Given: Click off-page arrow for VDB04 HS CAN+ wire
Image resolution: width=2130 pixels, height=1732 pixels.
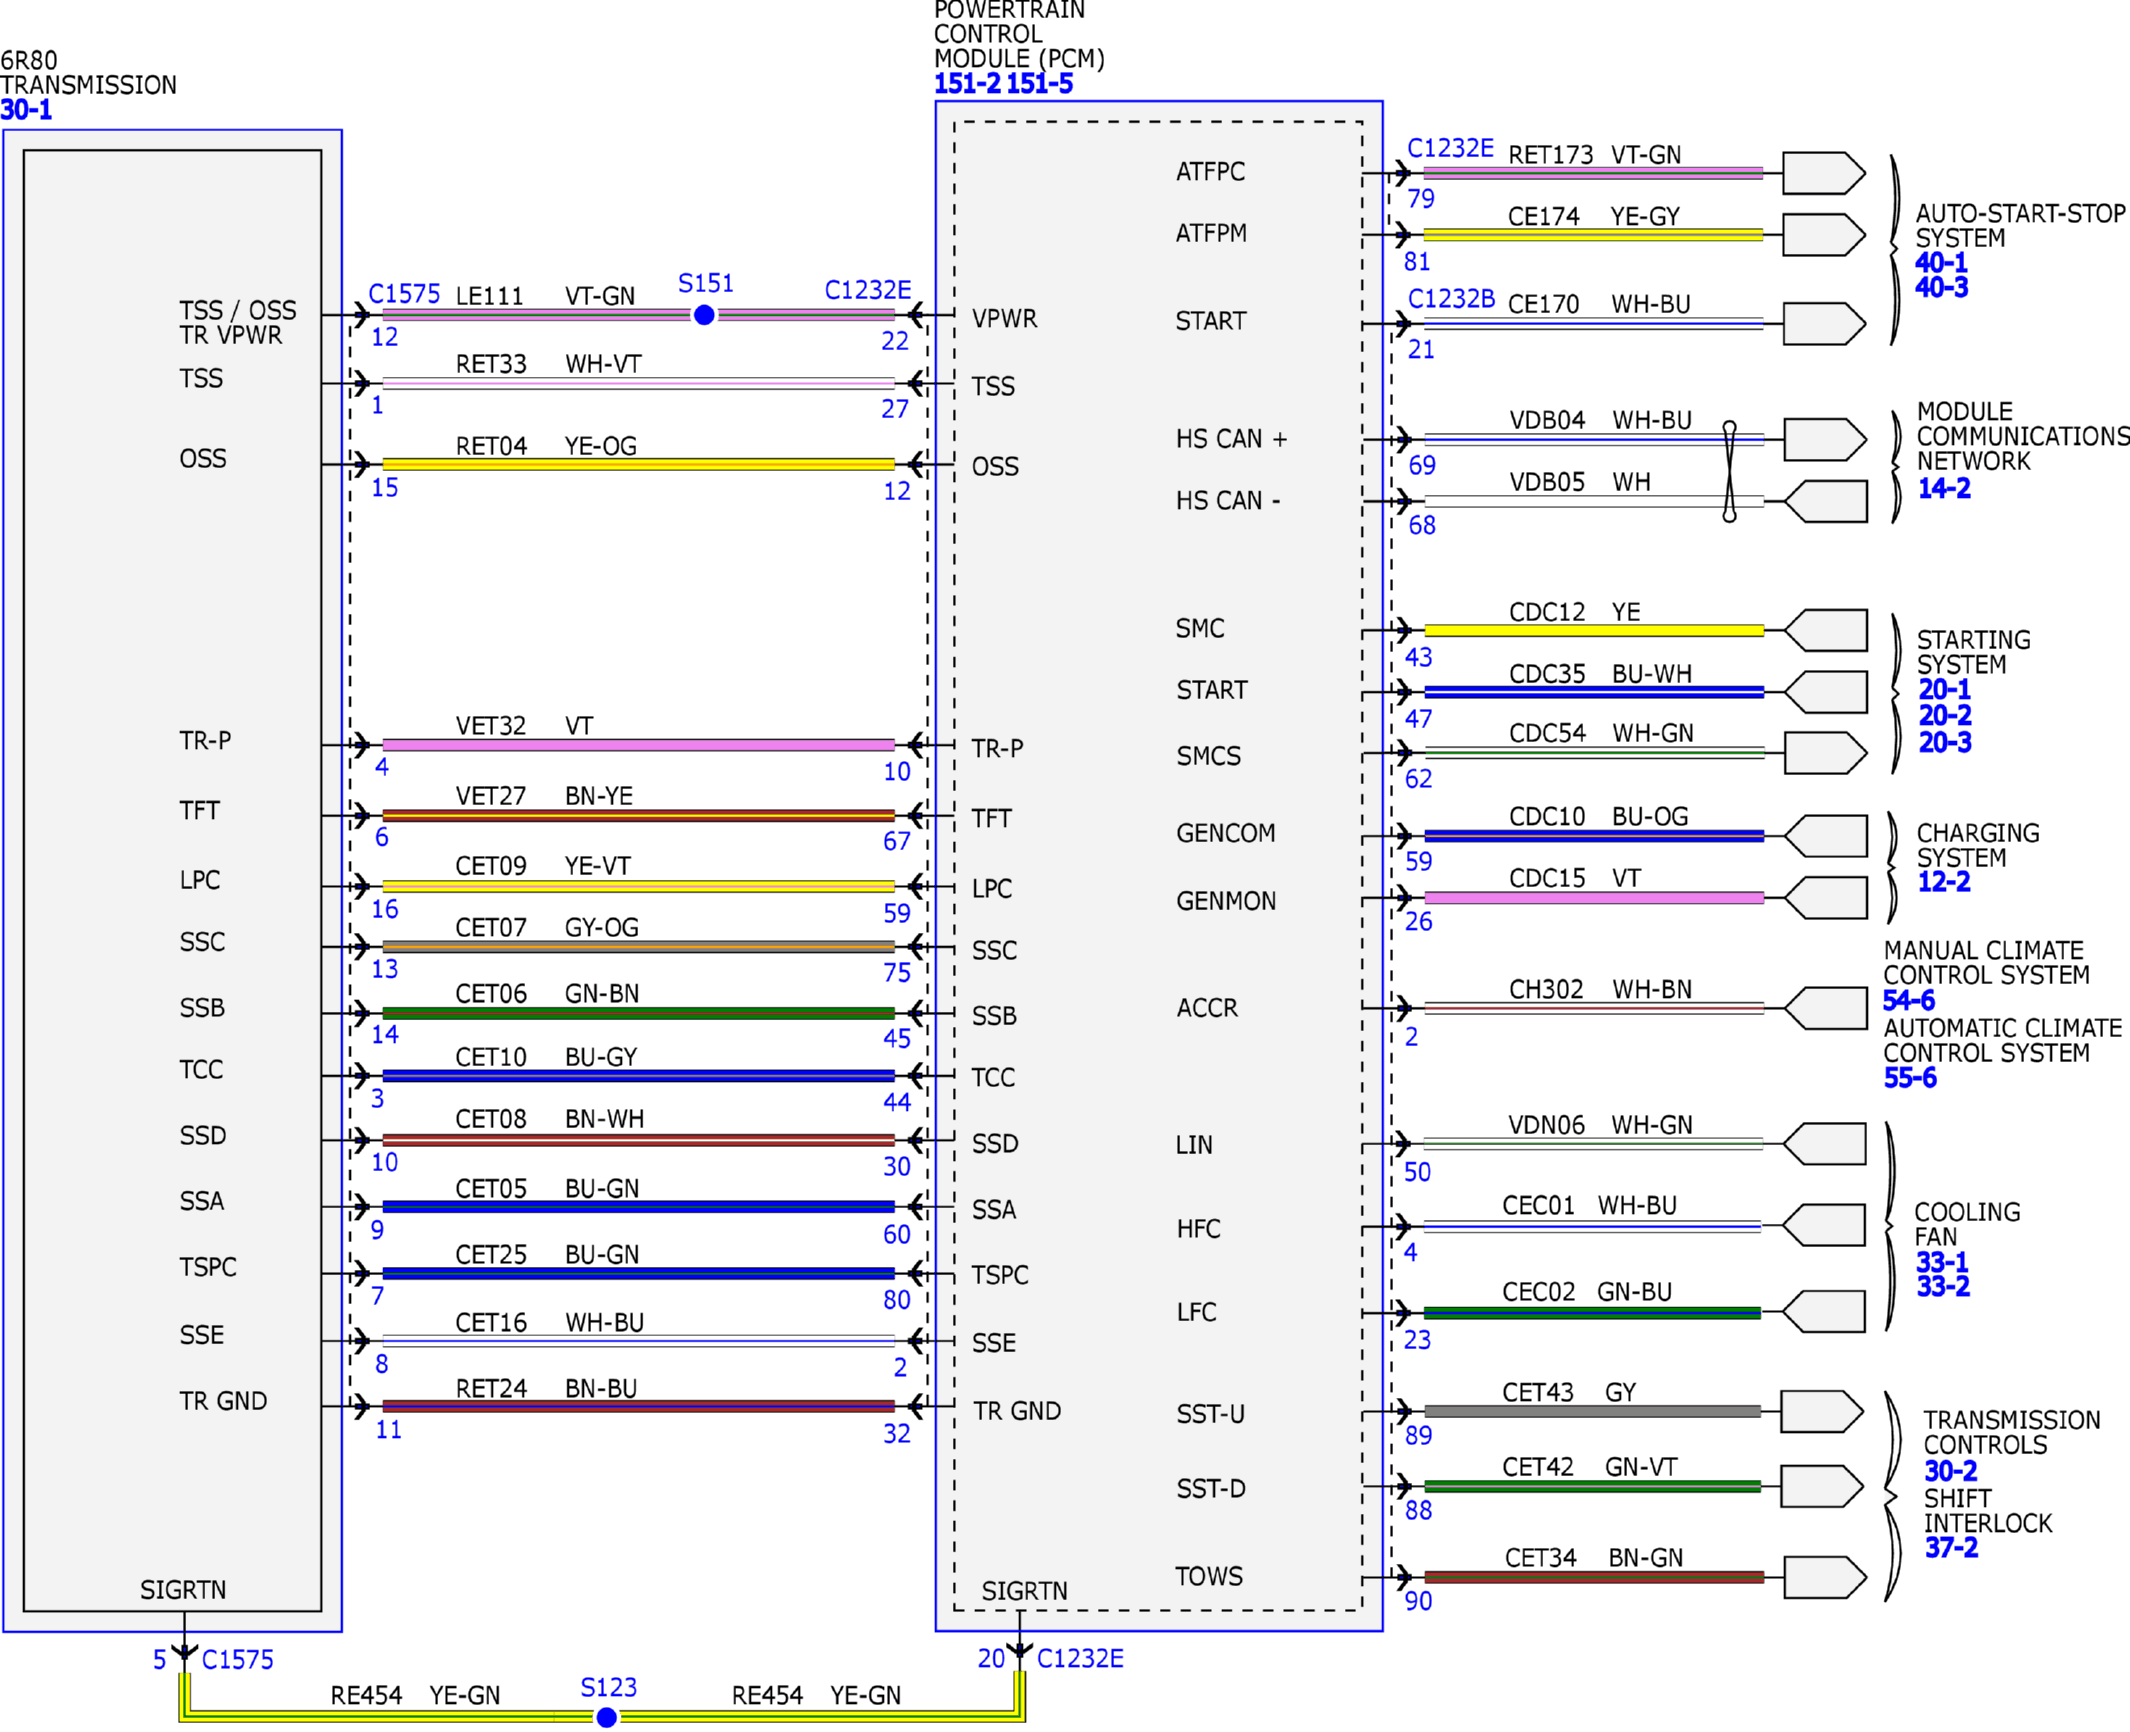Looking at the screenshot, I should click(1825, 440).
